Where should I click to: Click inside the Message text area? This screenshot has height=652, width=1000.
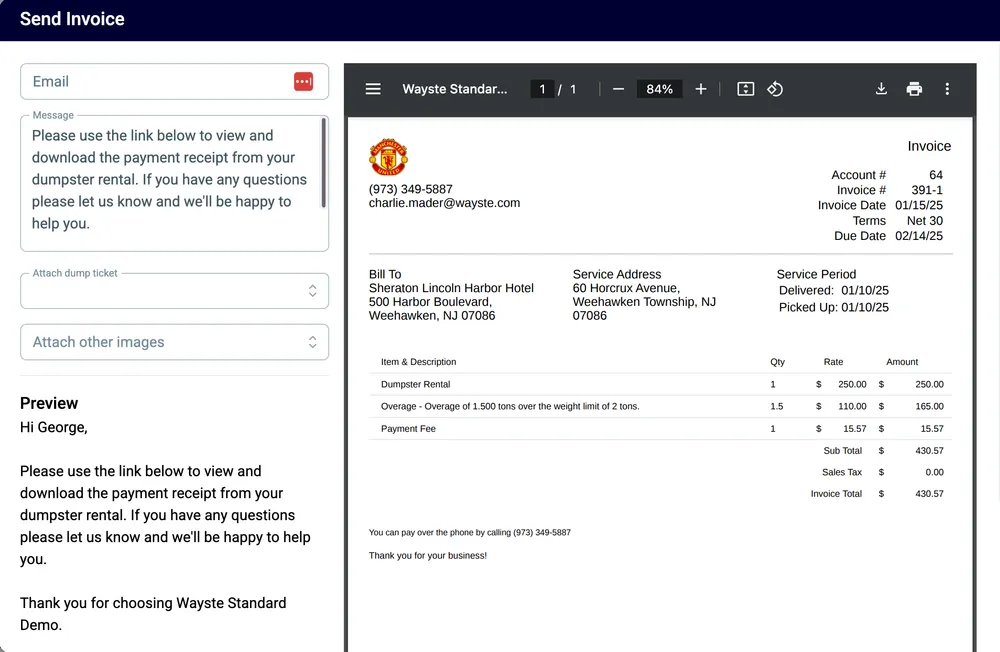[x=170, y=180]
